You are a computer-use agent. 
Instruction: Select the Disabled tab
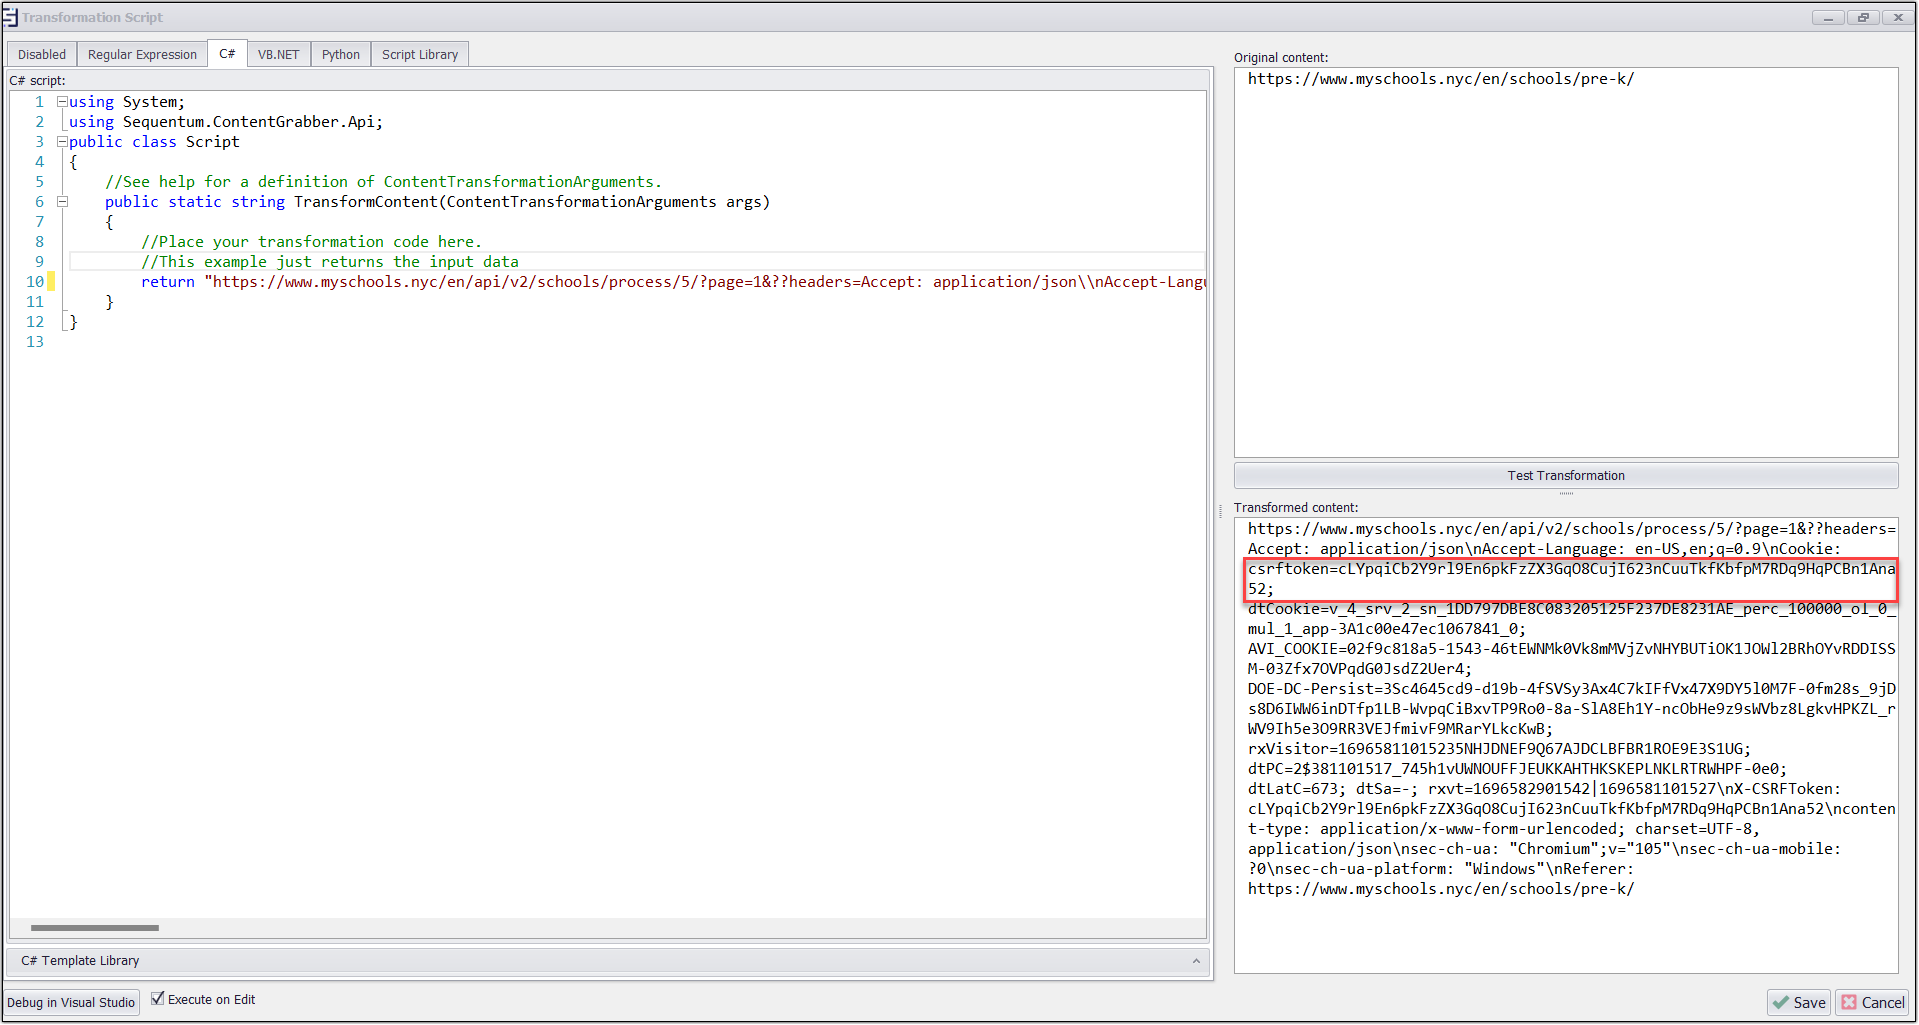tap(42, 54)
